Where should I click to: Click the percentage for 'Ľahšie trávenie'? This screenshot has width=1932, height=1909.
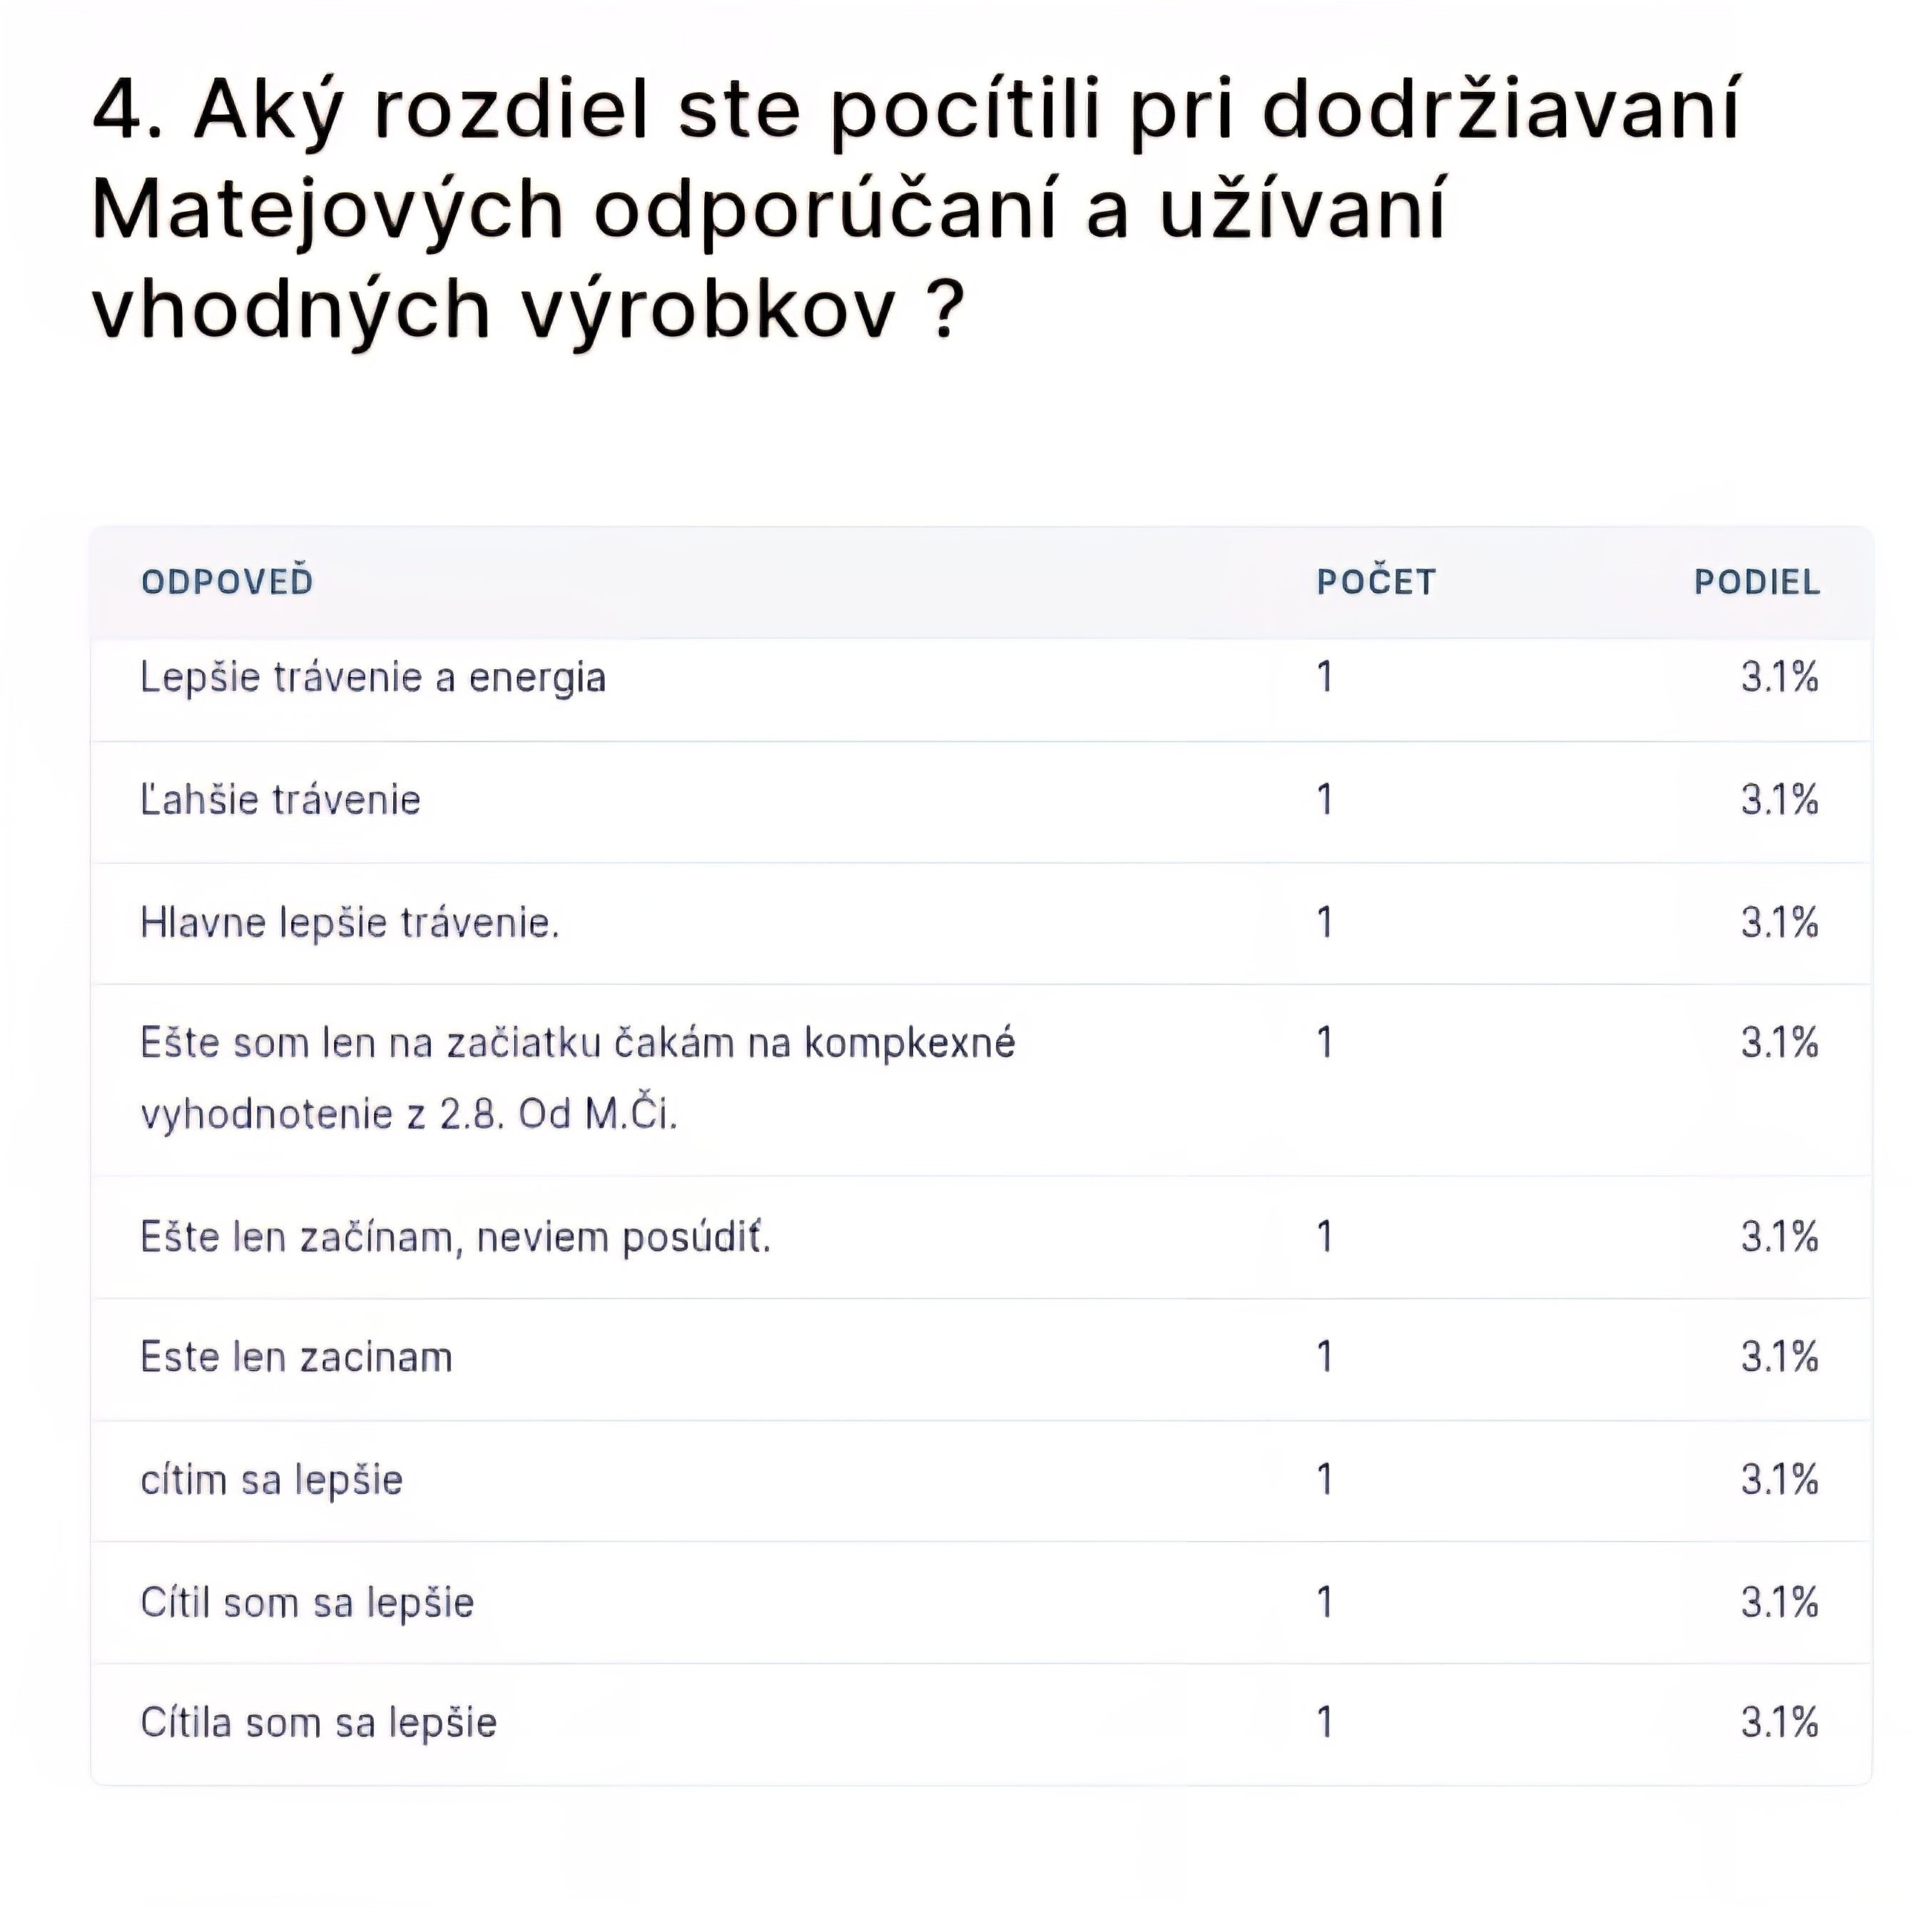[1778, 800]
